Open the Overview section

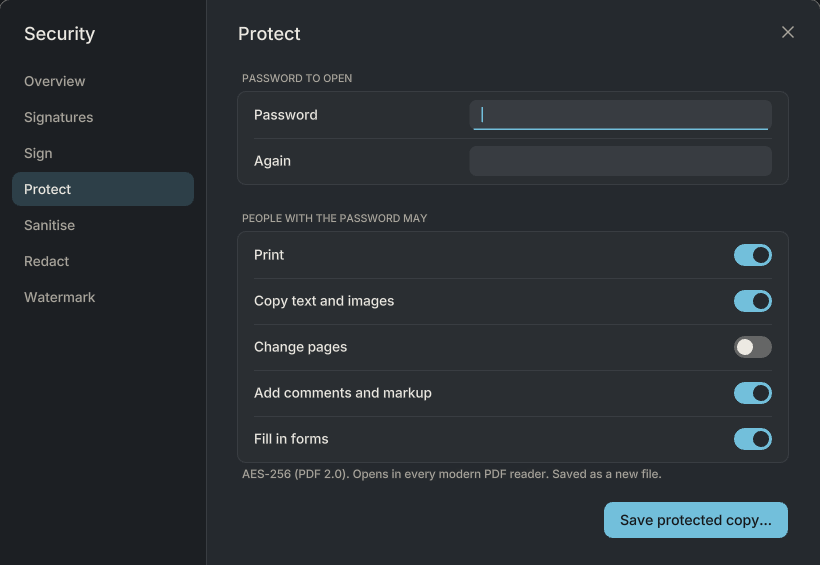pyautogui.click(x=103, y=81)
